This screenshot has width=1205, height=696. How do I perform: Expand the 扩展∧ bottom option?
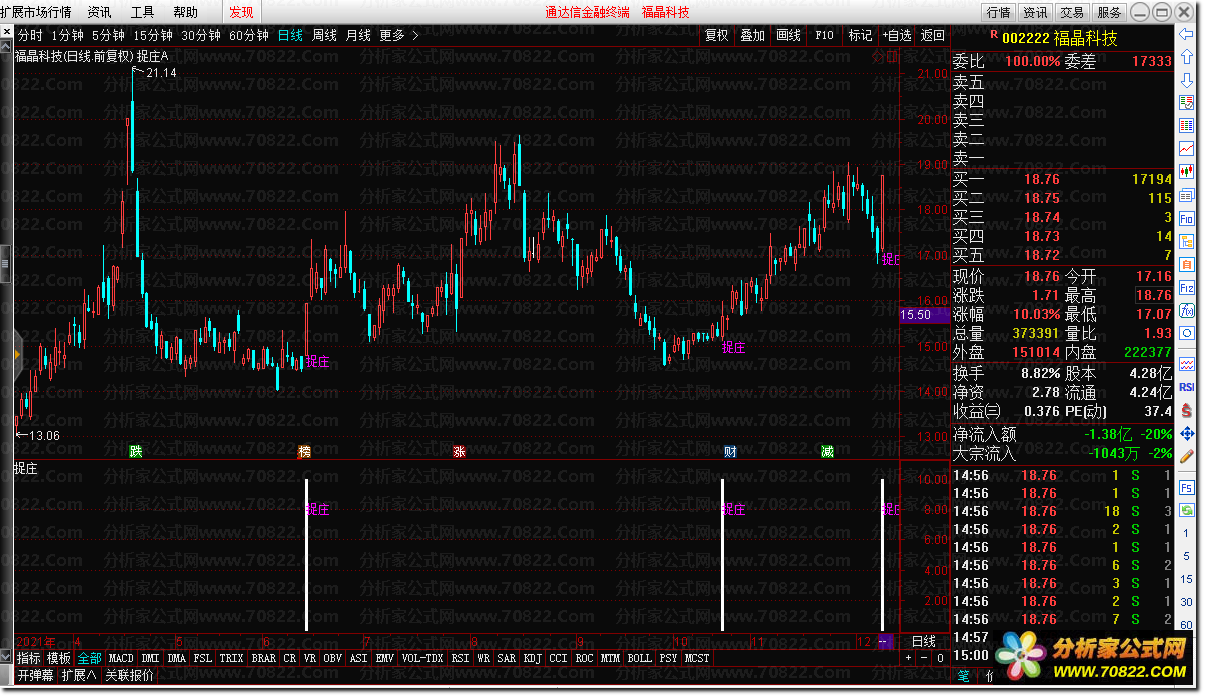coord(79,675)
